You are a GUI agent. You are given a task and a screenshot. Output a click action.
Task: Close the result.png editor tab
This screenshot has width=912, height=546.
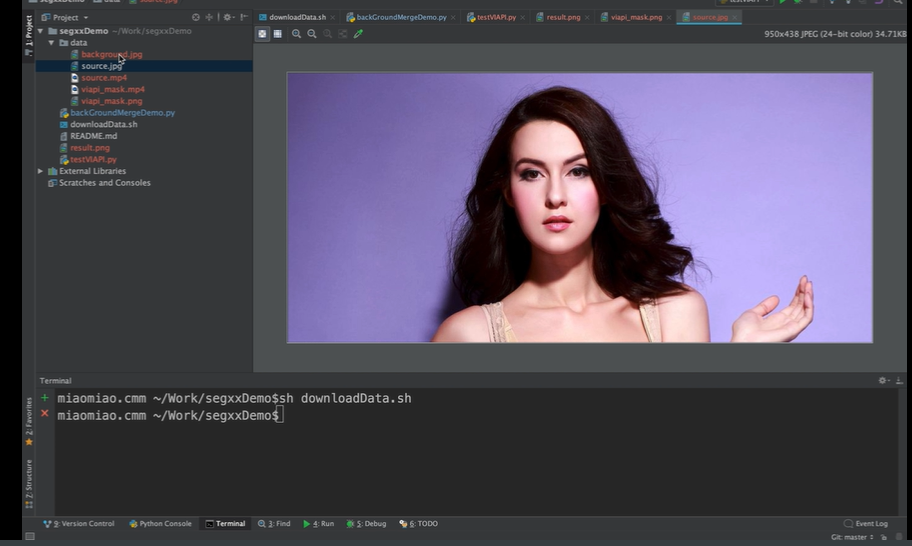pyautogui.click(x=587, y=17)
